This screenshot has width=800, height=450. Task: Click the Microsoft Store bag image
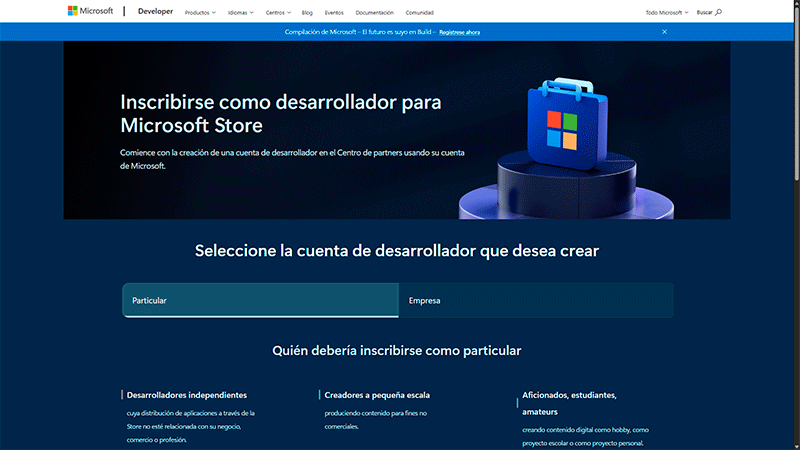pyautogui.click(x=567, y=123)
